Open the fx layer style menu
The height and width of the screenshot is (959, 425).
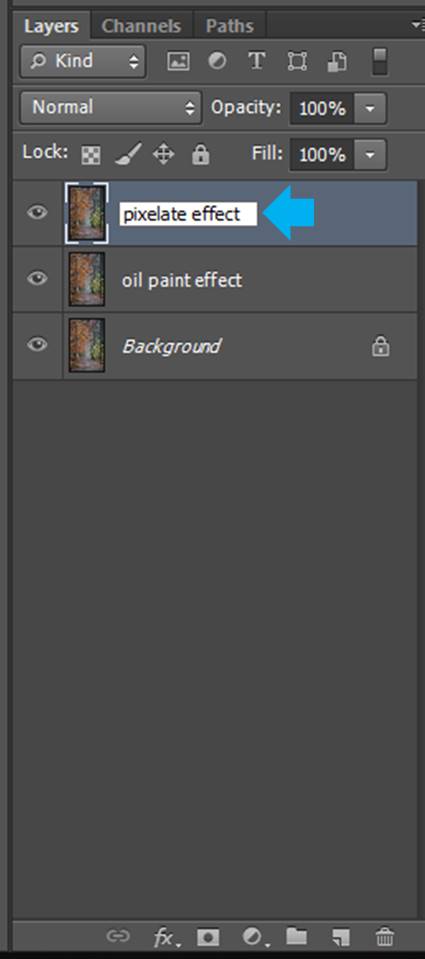click(x=166, y=937)
